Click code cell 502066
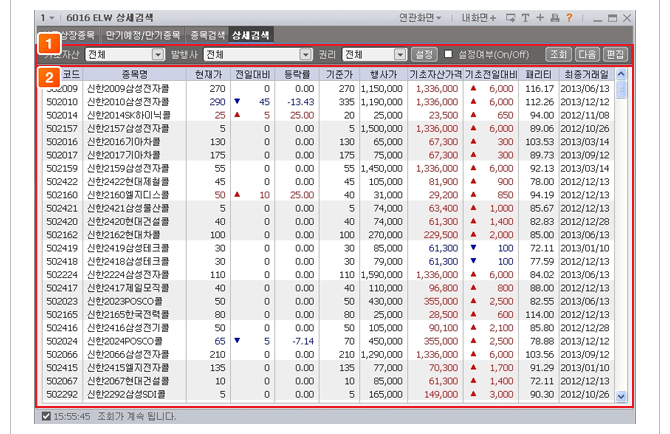Viewport: 670px width, 434px height. click(x=62, y=354)
